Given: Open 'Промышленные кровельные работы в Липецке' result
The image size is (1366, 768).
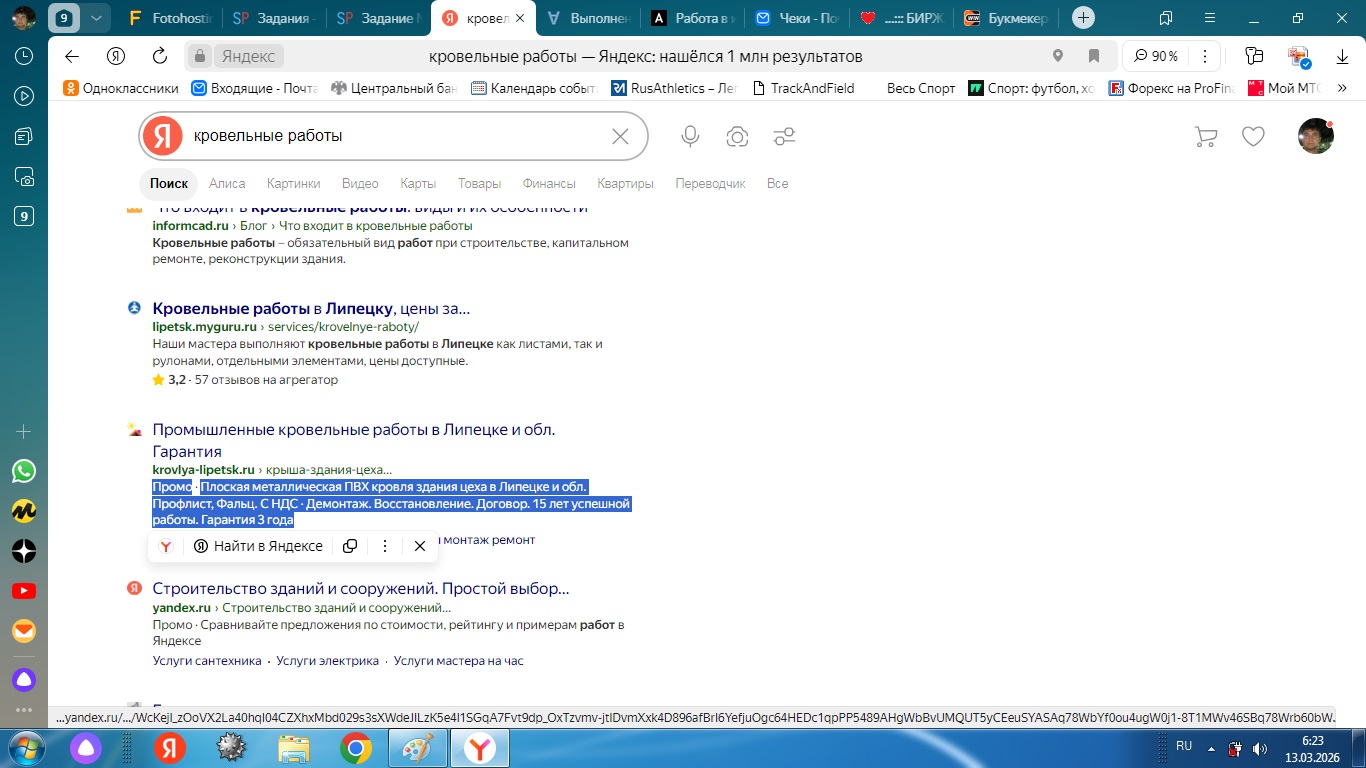Looking at the screenshot, I should coord(353,440).
